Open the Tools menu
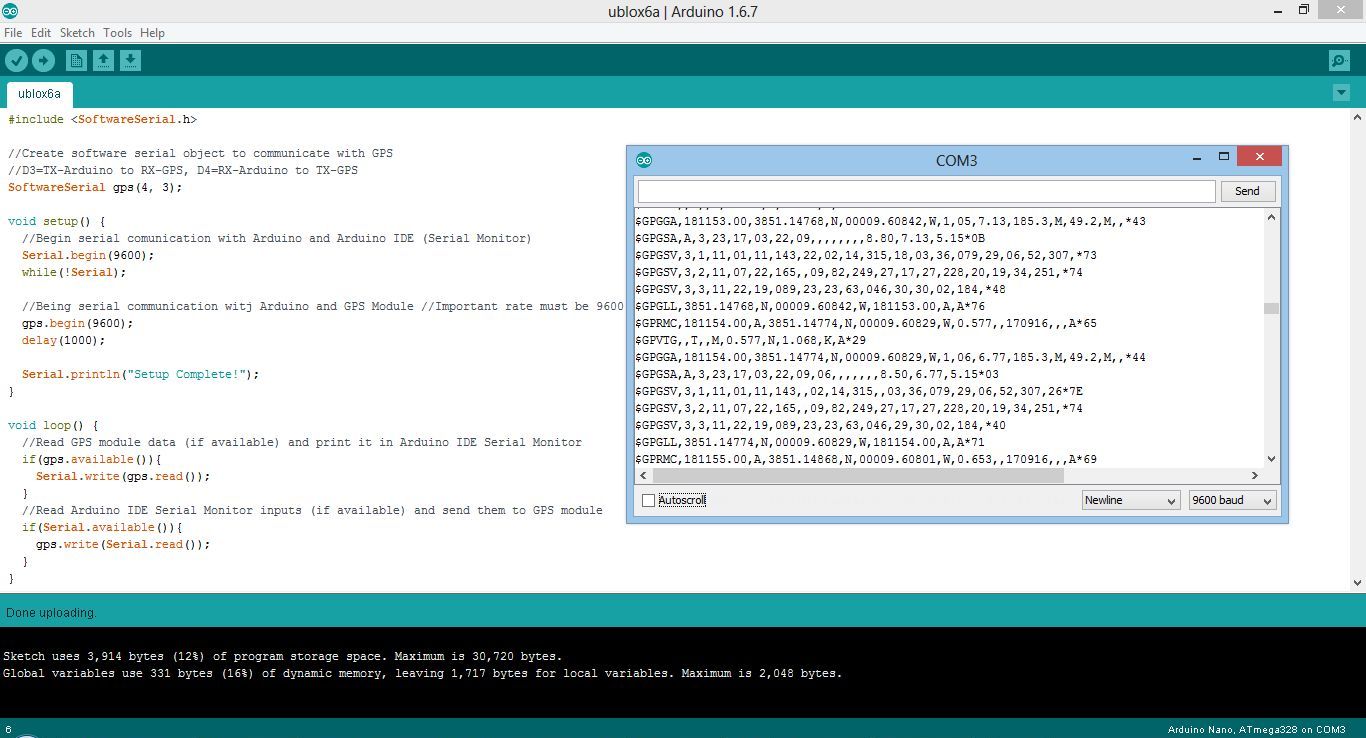This screenshot has width=1366, height=738. click(x=117, y=33)
